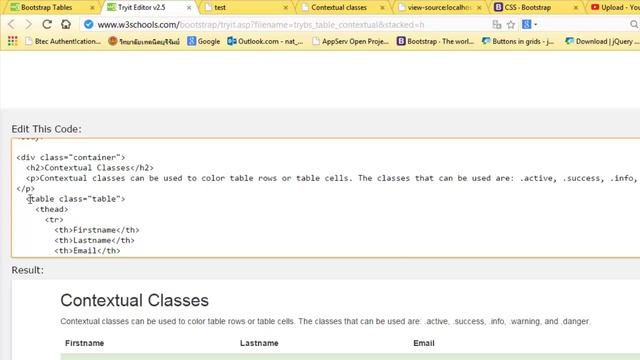Viewport: 640px width, 360px height.
Task: Click the Result label
Action: 27,270
